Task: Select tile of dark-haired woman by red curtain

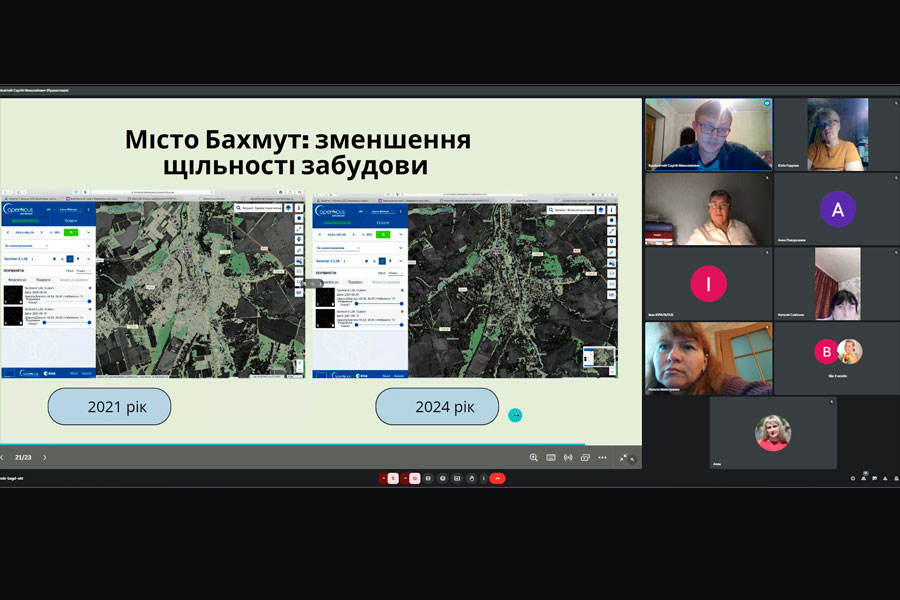Action: tap(837, 284)
